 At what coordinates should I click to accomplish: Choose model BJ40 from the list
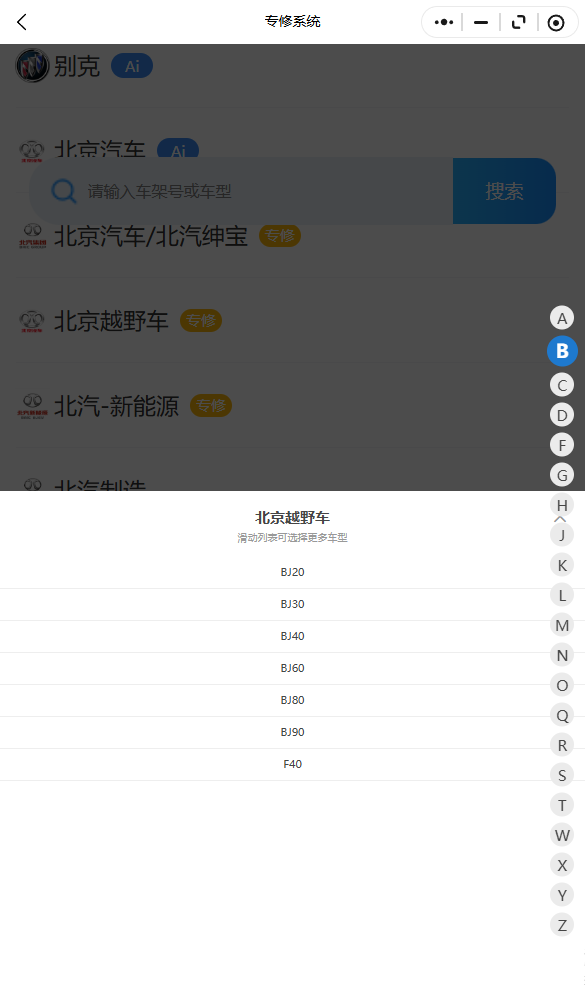pyautogui.click(x=292, y=636)
